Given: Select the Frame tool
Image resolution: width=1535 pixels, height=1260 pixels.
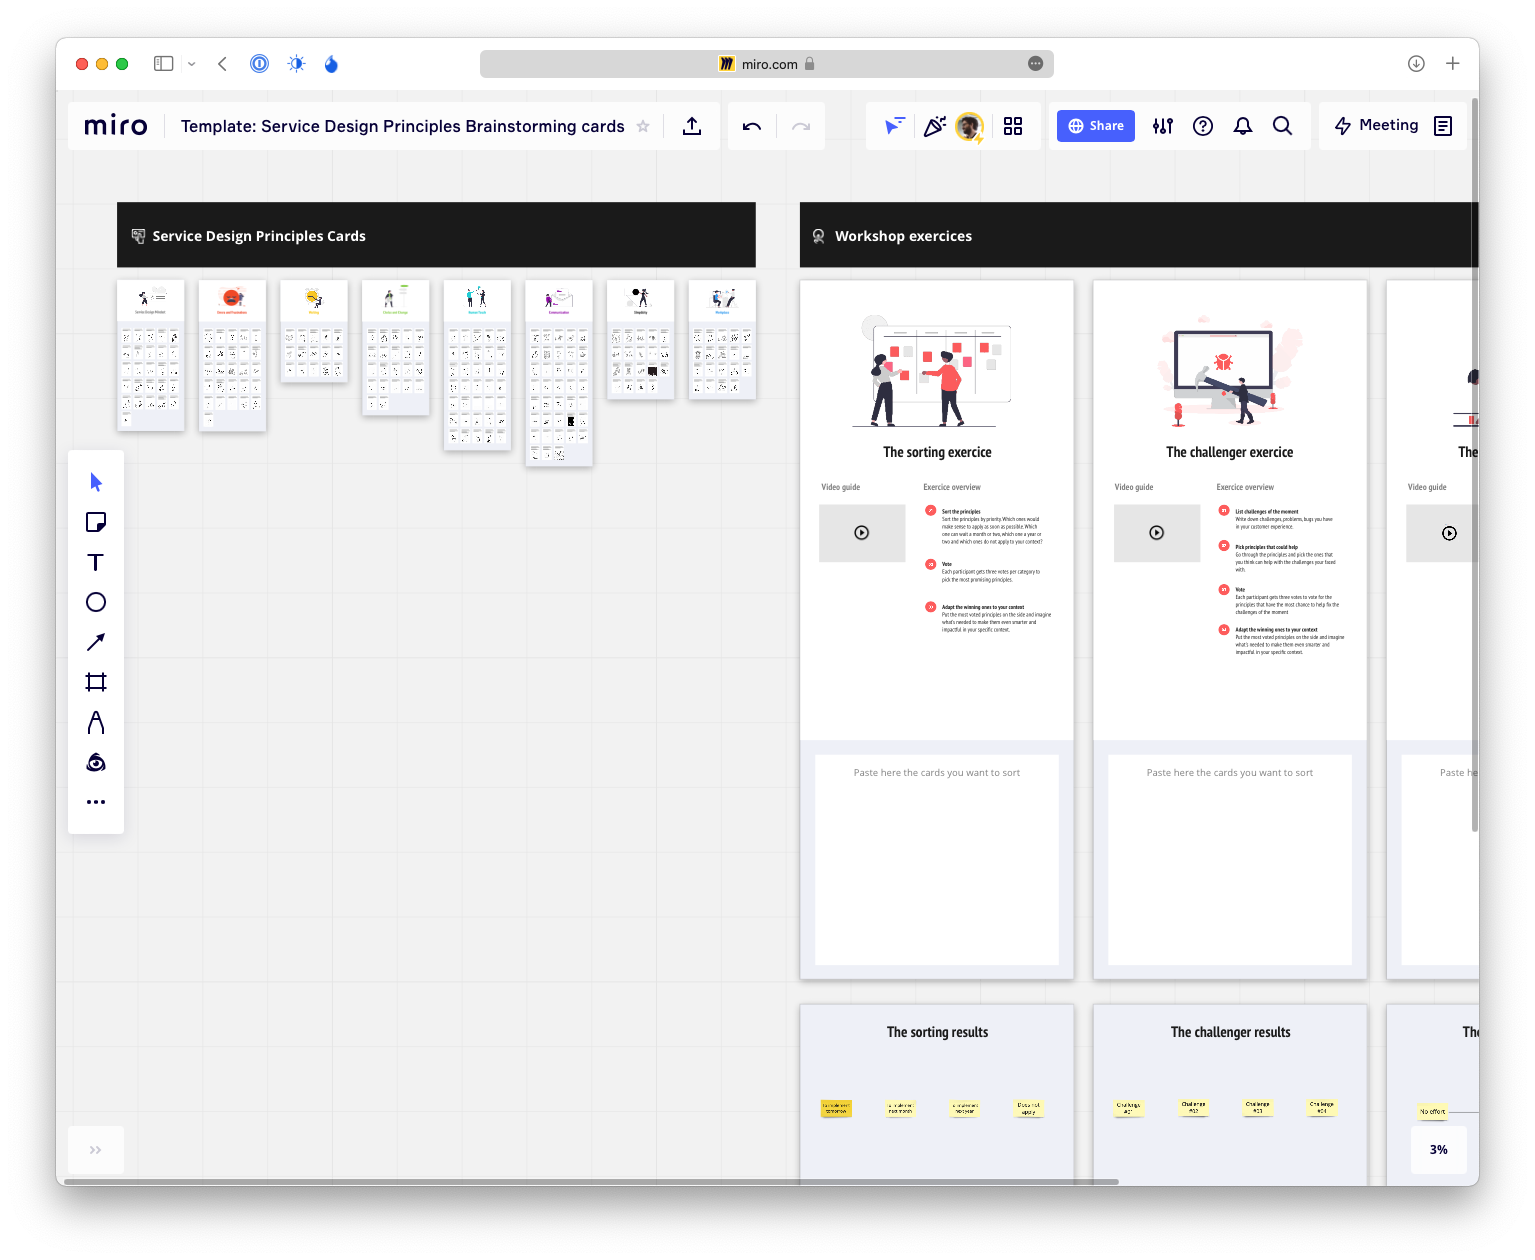Looking at the screenshot, I should click(96, 682).
